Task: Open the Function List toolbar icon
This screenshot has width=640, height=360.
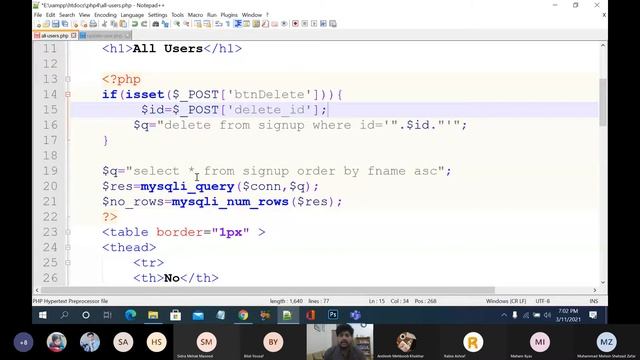Action: click(265, 24)
